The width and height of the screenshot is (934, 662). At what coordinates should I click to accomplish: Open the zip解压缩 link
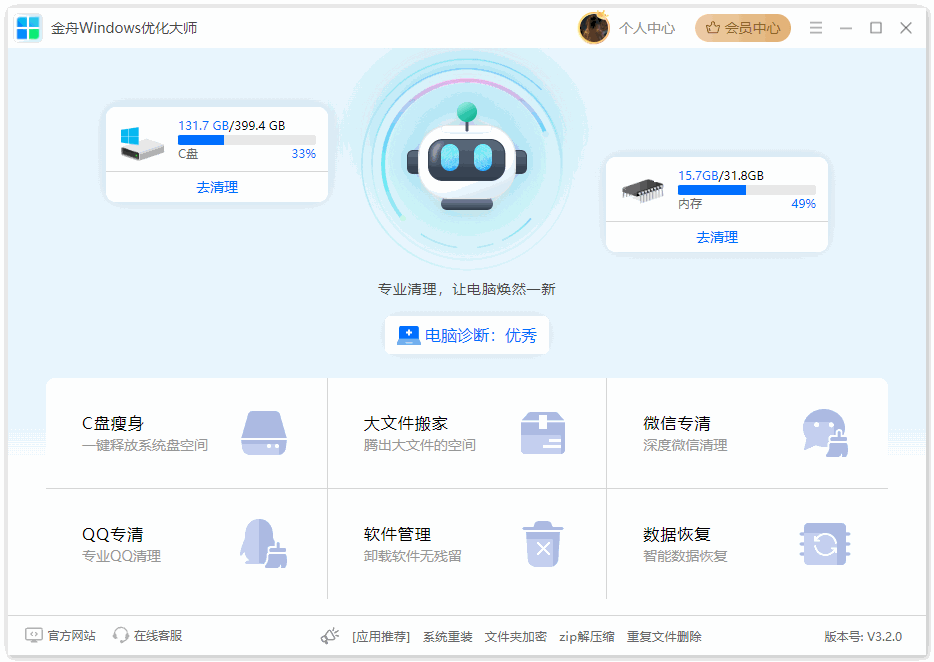point(587,637)
